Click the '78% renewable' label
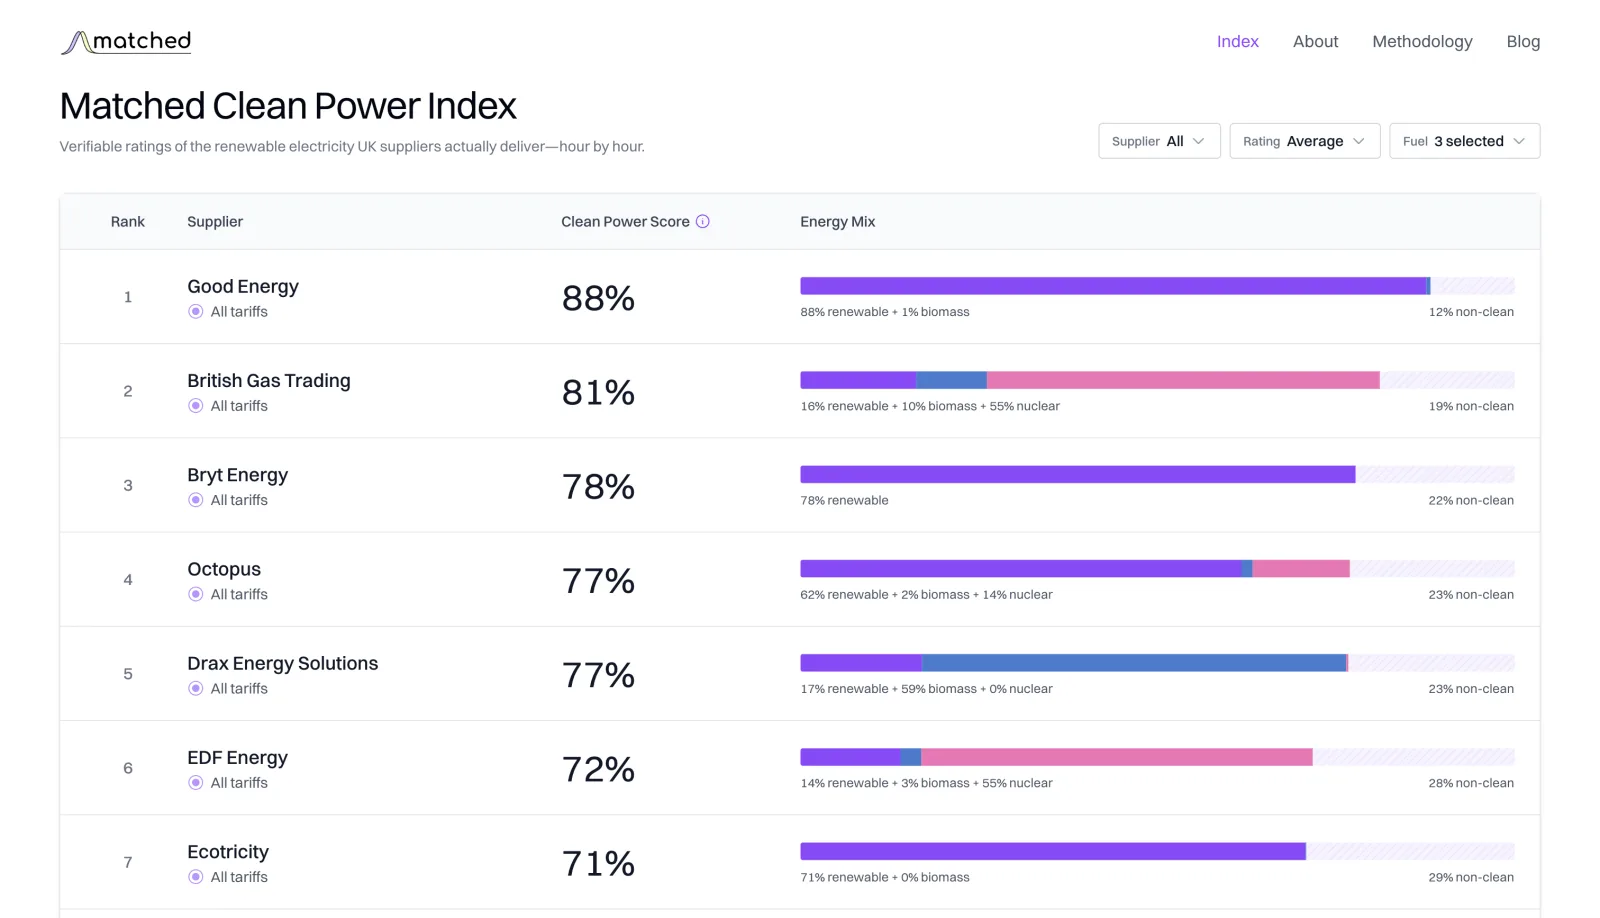The image size is (1600, 918). click(844, 500)
